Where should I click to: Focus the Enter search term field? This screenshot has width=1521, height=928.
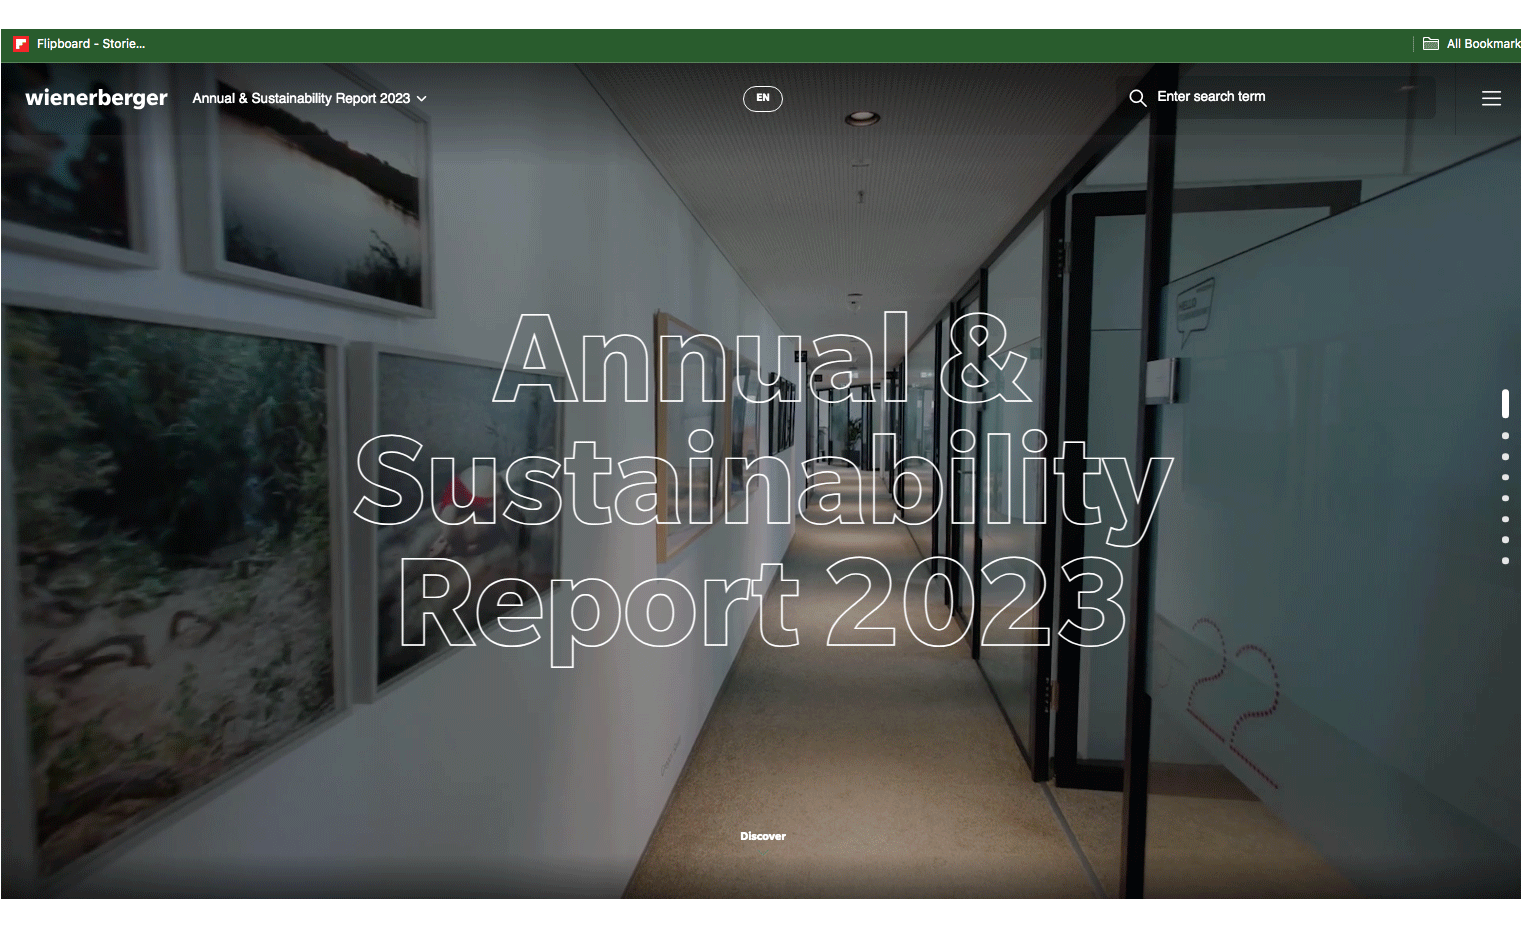1276,97
